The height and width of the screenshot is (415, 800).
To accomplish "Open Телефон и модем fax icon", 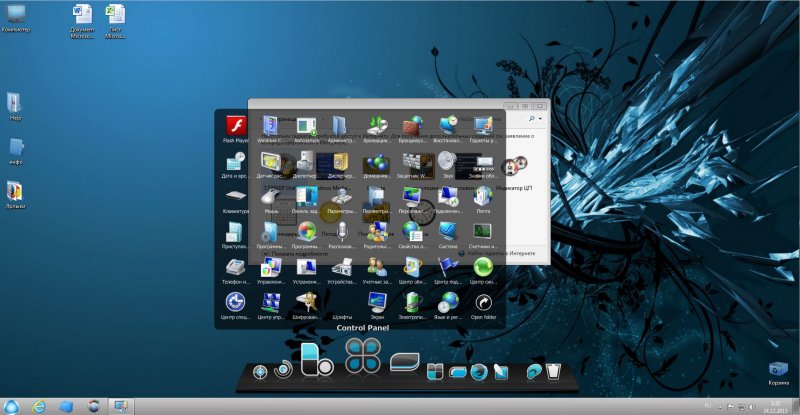I will point(236,267).
